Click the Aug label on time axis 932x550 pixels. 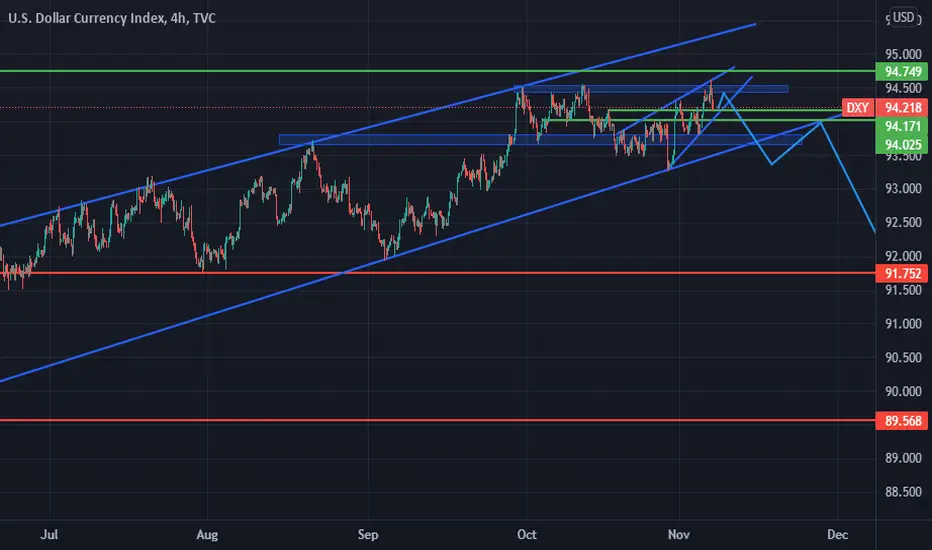tap(207, 535)
